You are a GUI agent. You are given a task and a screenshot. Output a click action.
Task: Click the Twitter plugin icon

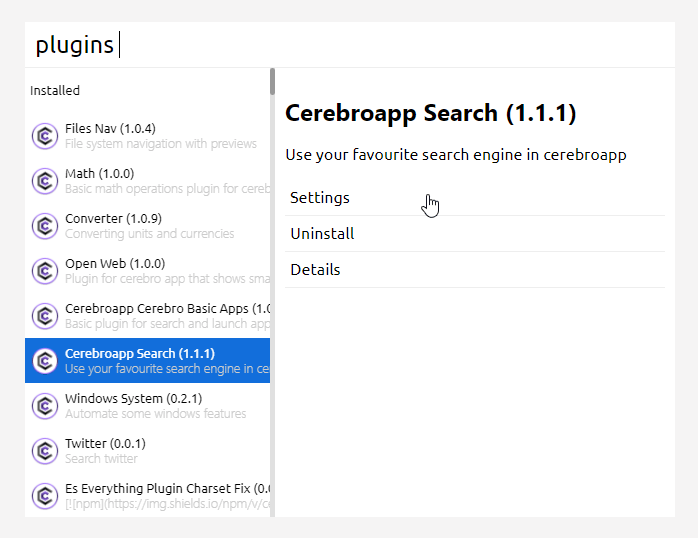tap(45, 451)
